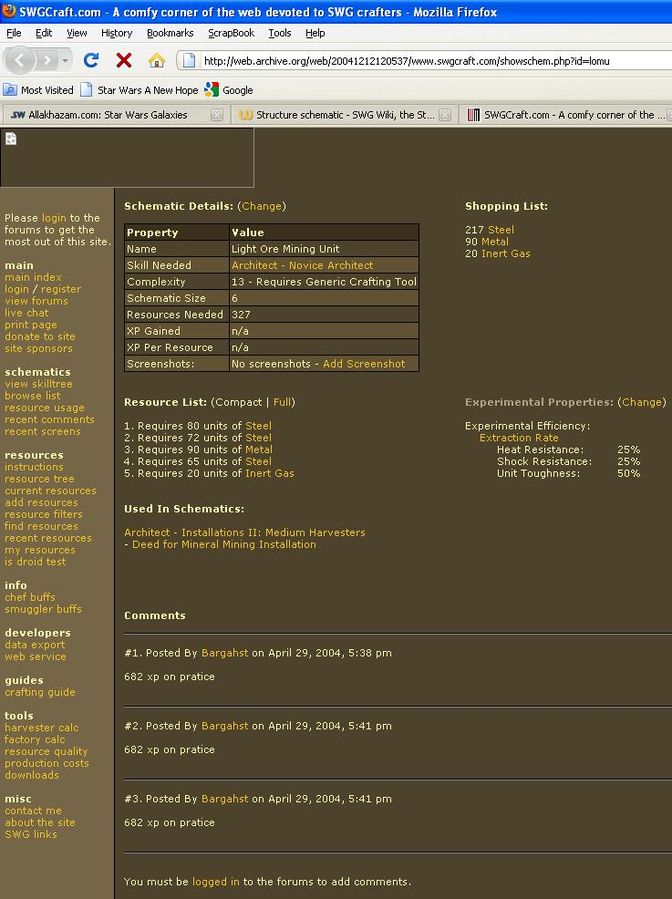The image size is (672, 899).
Task: Click the broken image icon in page header
Action: [11, 139]
